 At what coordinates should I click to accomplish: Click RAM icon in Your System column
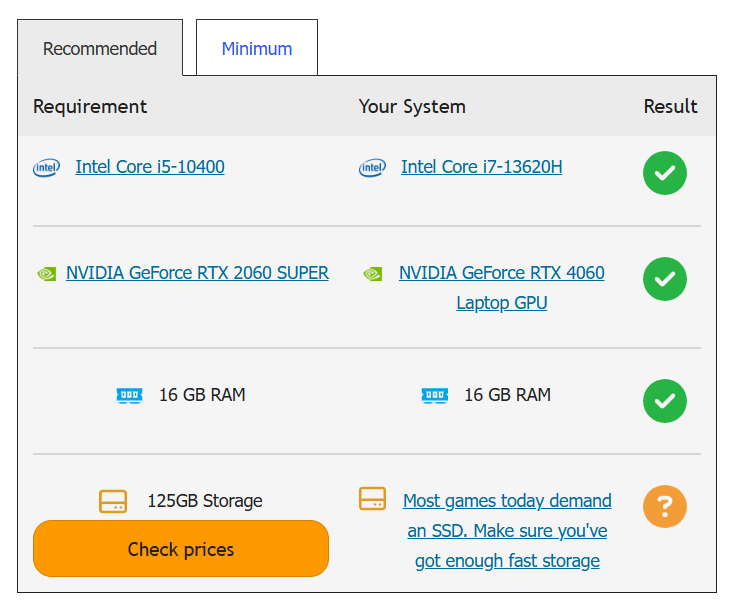tap(435, 395)
